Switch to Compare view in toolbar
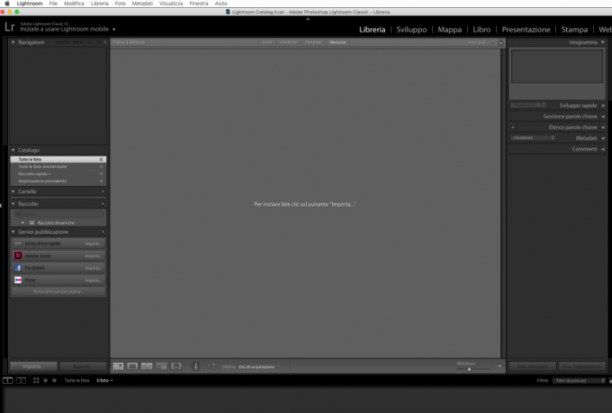The height and width of the screenshot is (413, 612). pos(147,366)
